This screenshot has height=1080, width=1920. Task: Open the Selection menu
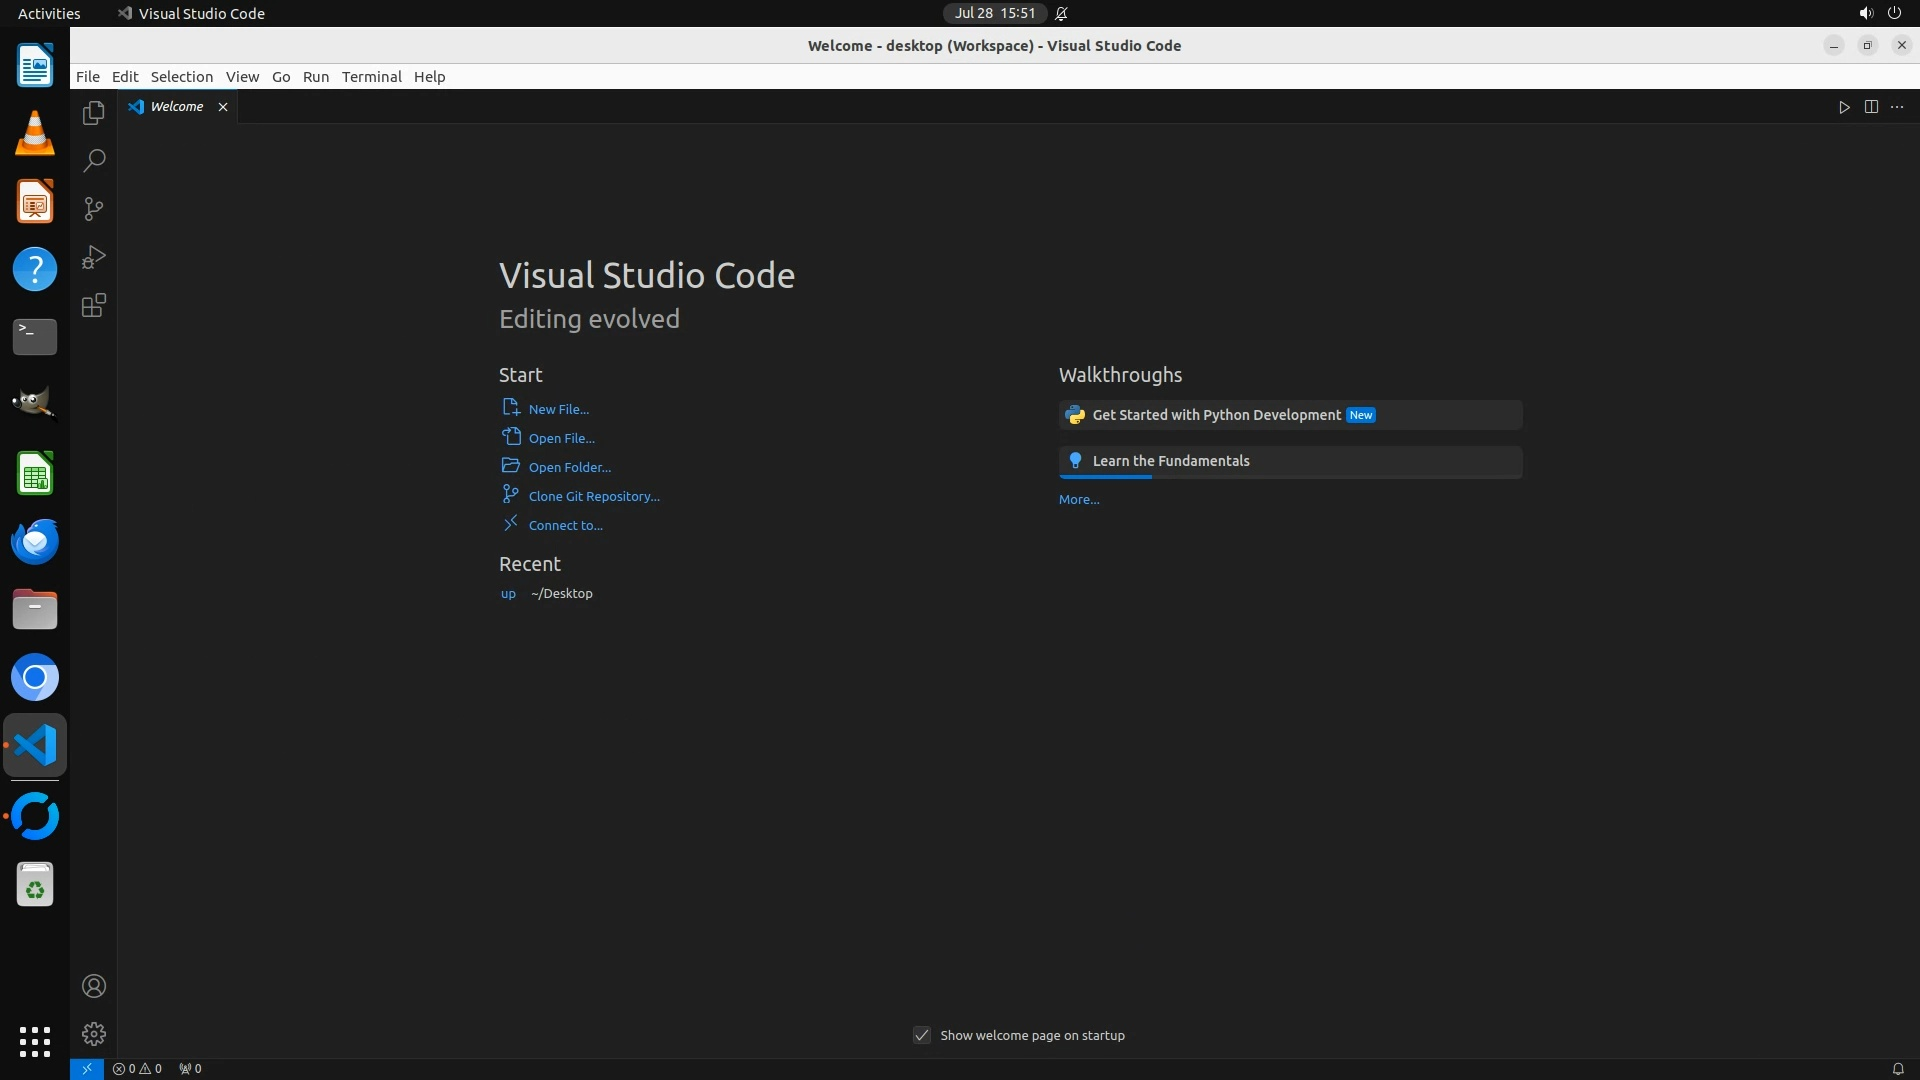(x=181, y=77)
